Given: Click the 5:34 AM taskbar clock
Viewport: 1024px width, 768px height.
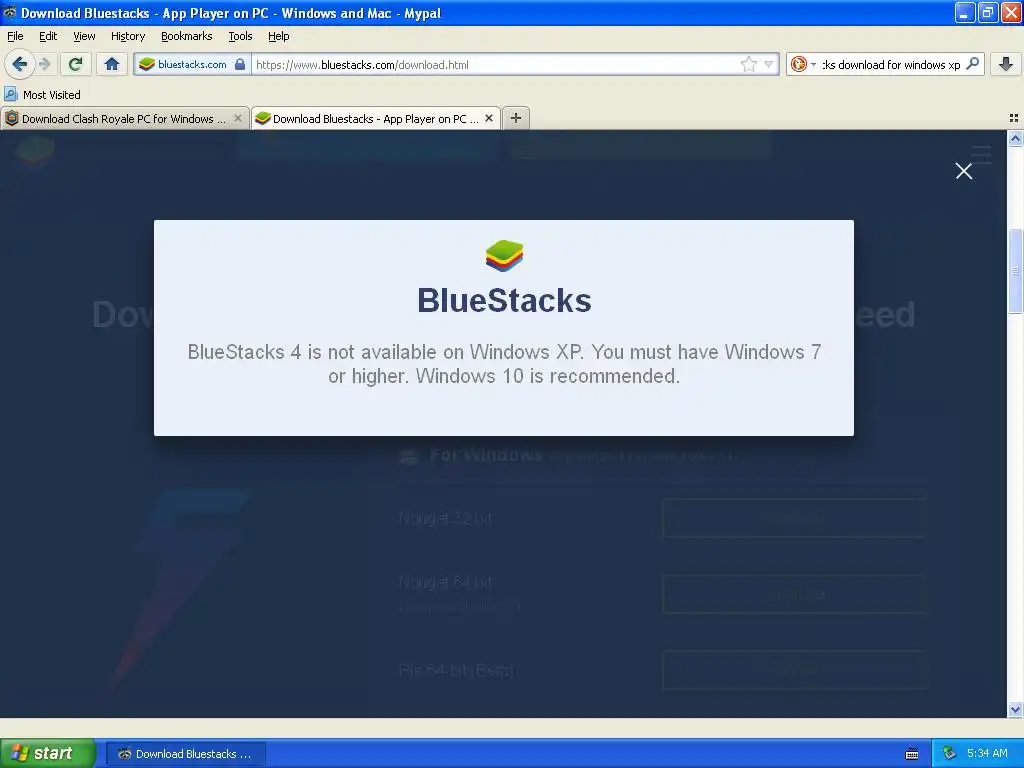Looking at the screenshot, I should (987, 753).
